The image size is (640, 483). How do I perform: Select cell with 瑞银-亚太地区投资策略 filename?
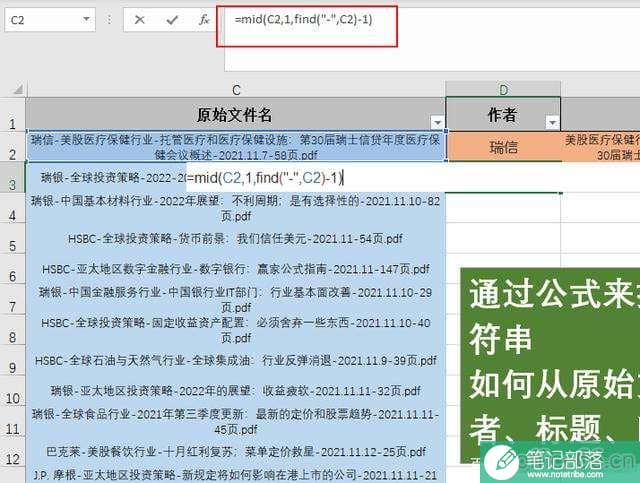tap(236, 391)
